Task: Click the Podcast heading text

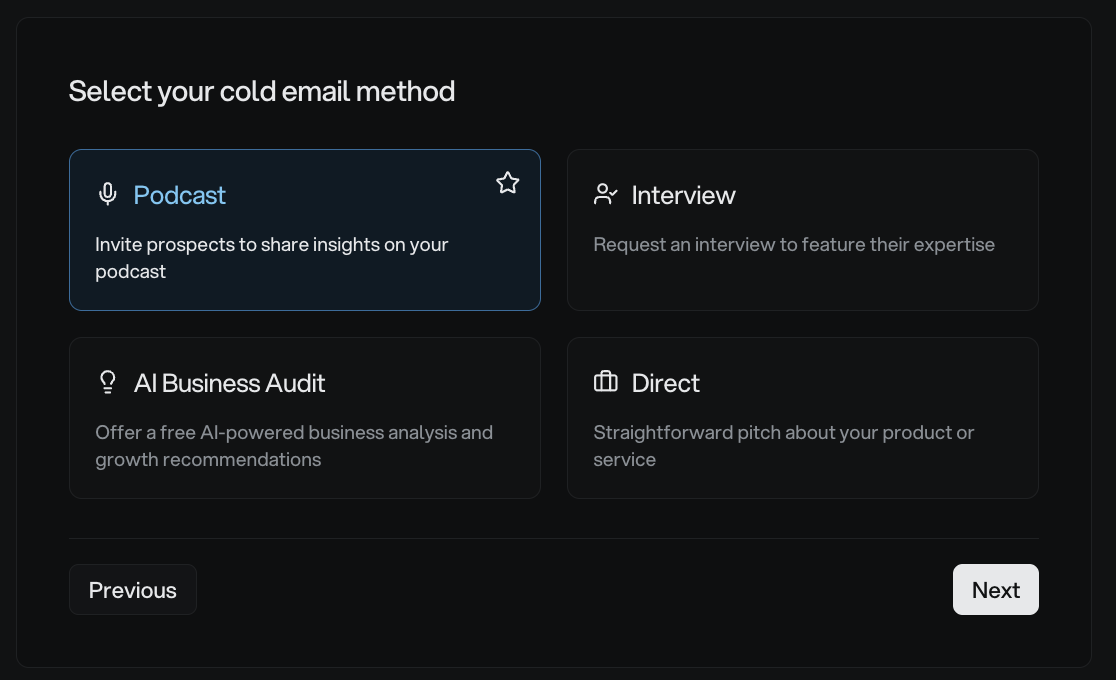Action: pos(179,195)
